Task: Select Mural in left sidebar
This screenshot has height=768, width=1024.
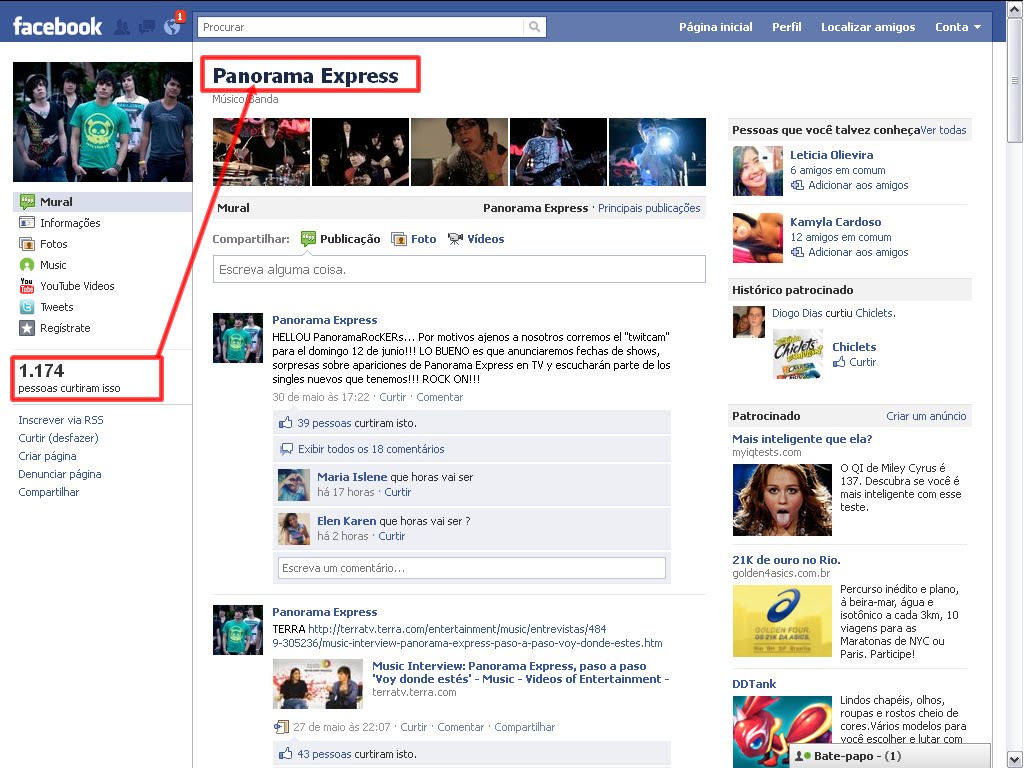Action: point(103,202)
